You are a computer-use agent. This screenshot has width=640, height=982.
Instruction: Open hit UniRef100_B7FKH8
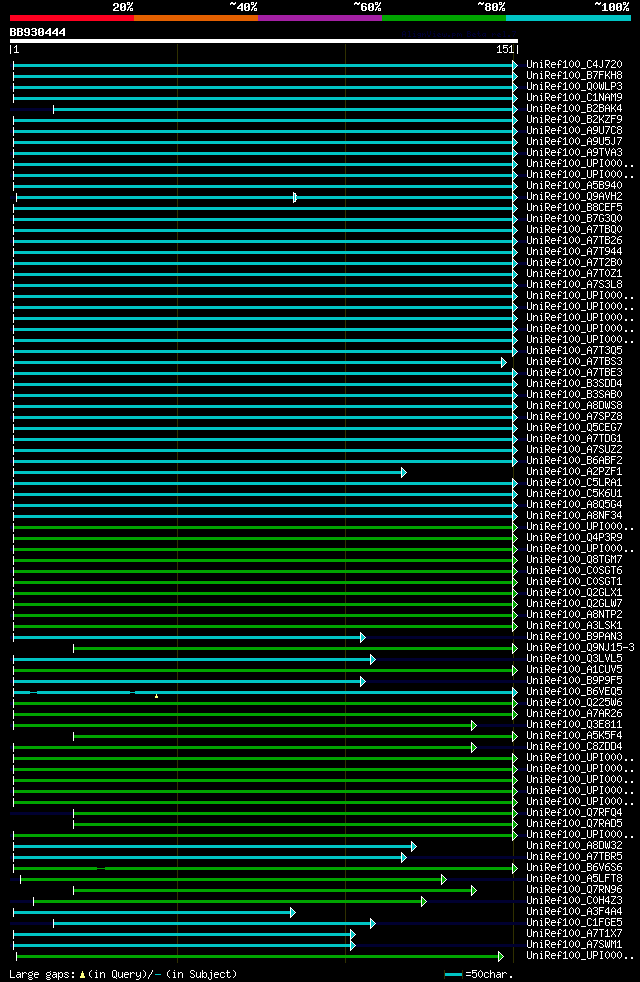(x=574, y=75)
